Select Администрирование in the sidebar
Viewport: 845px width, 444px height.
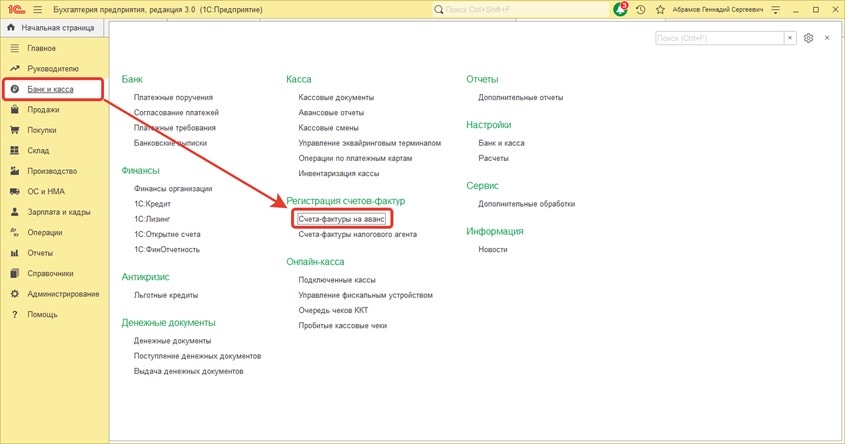pos(63,294)
